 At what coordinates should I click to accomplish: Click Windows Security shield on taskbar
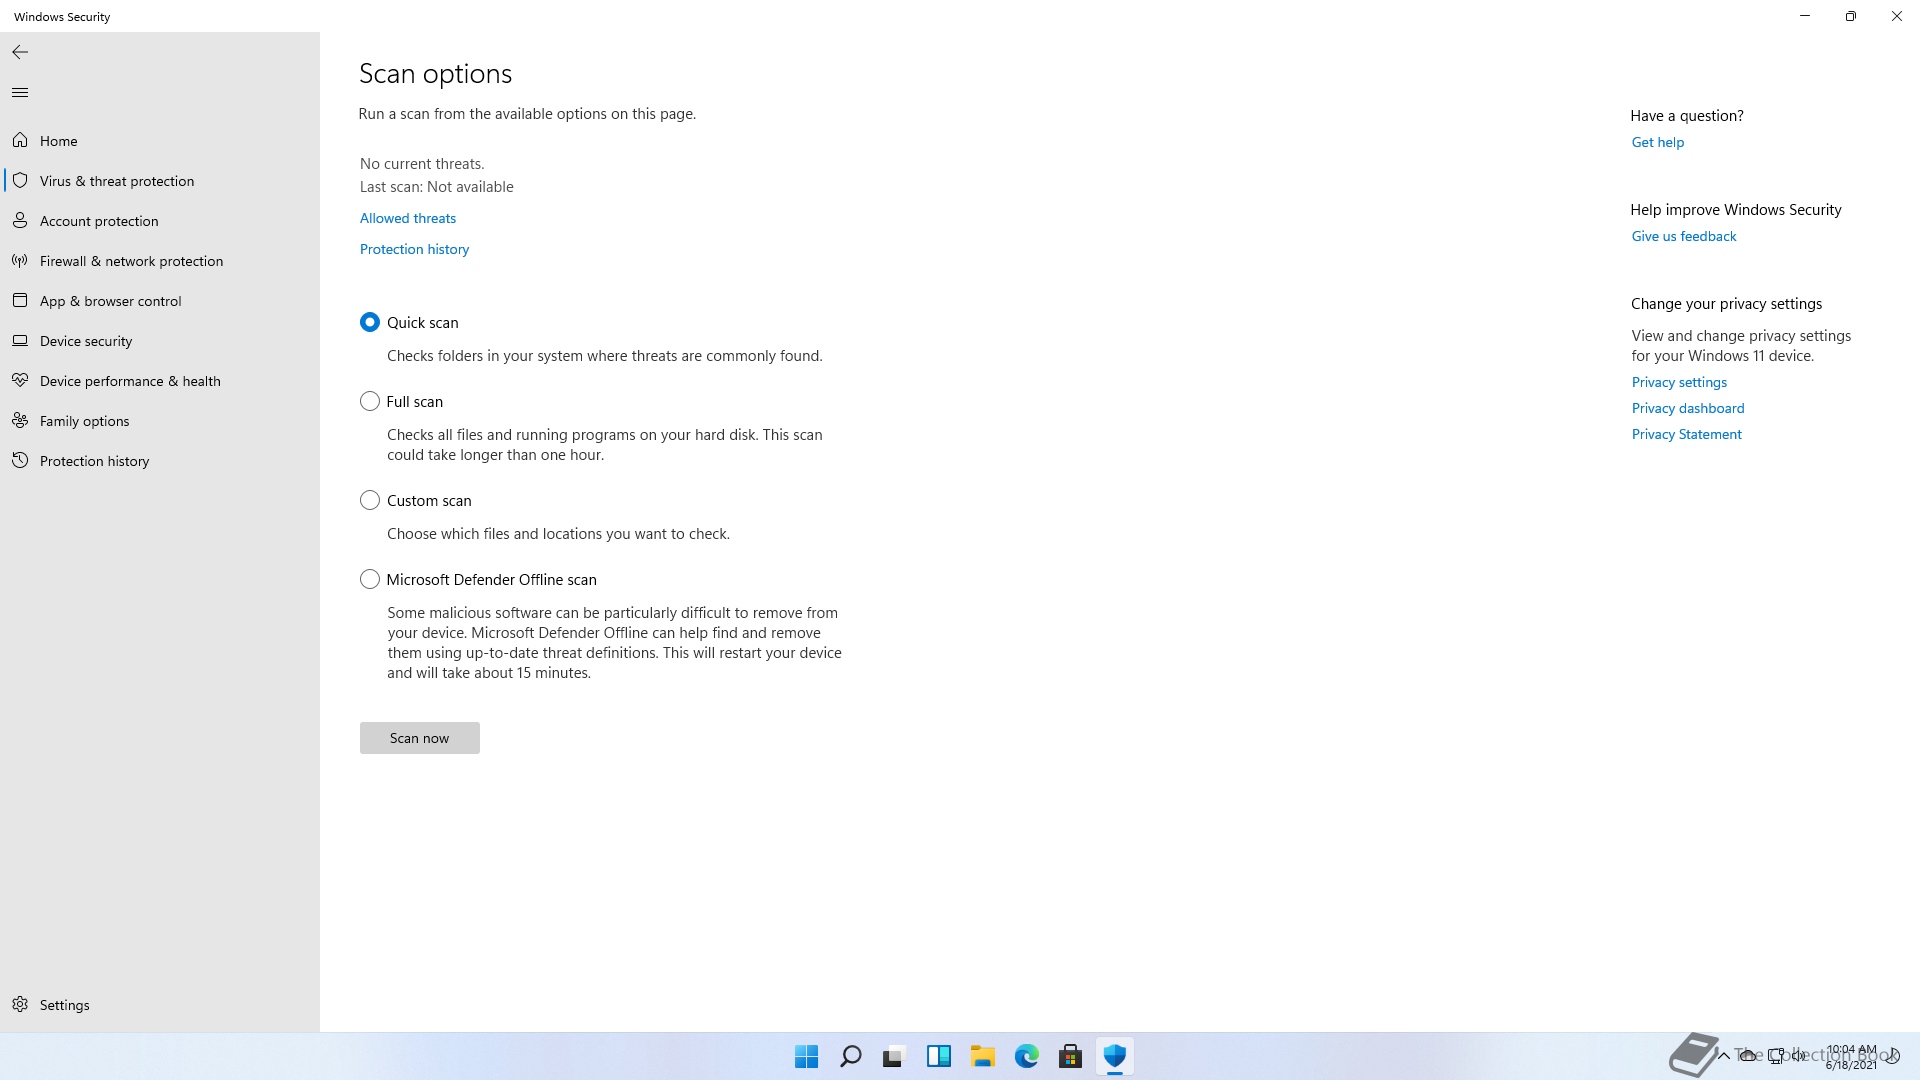coord(1114,1056)
